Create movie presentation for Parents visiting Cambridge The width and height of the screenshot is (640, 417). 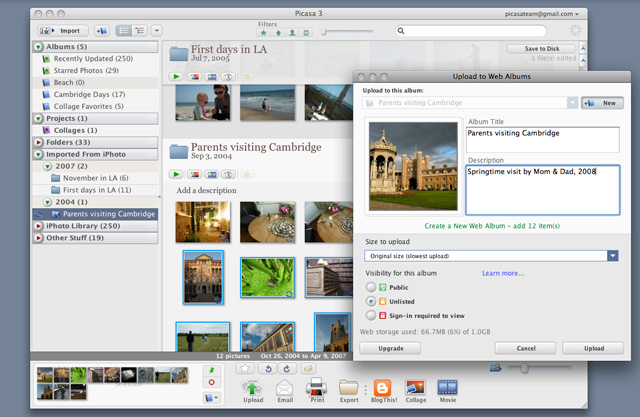click(212, 175)
